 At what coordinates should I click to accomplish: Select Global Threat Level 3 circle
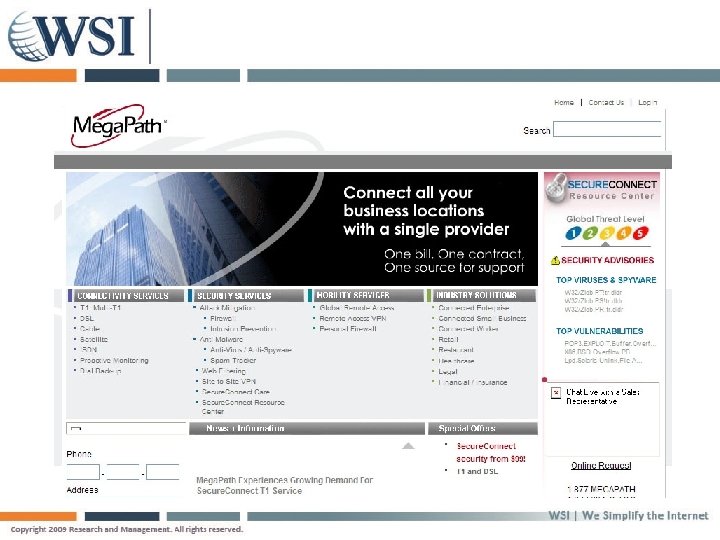click(x=607, y=233)
